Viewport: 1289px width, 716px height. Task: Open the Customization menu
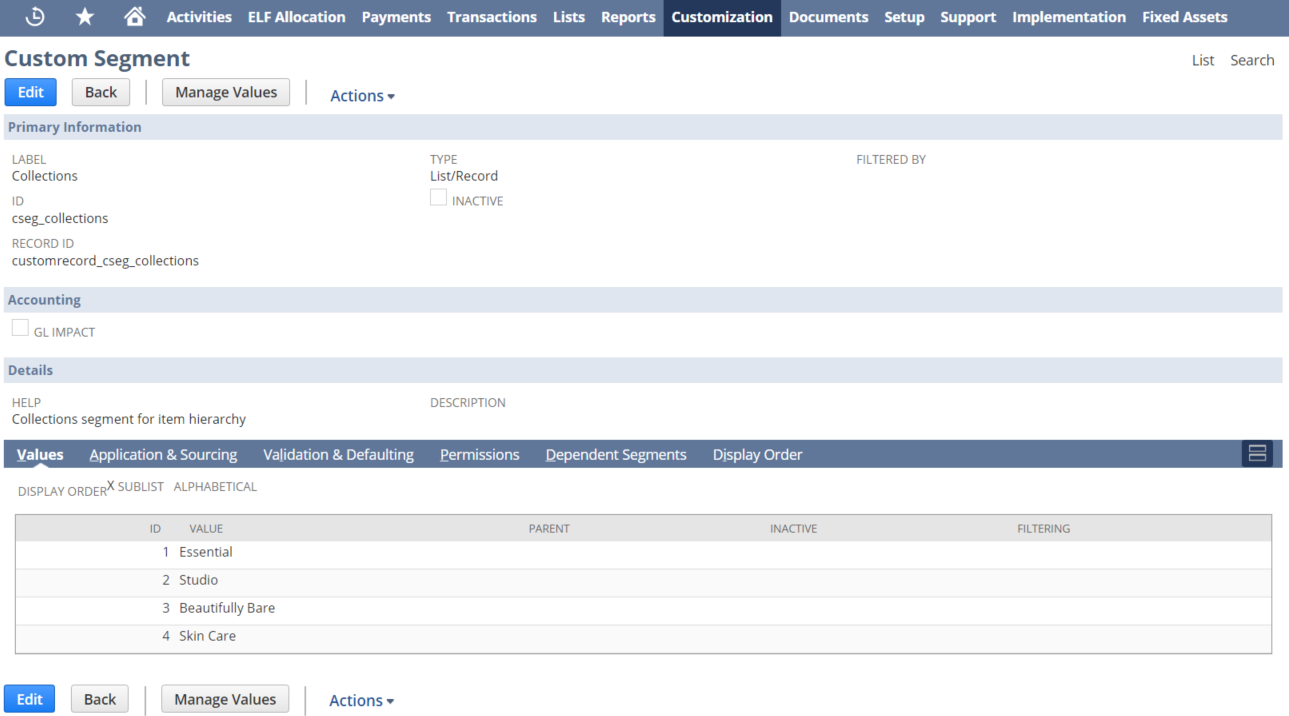click(722, 17)
